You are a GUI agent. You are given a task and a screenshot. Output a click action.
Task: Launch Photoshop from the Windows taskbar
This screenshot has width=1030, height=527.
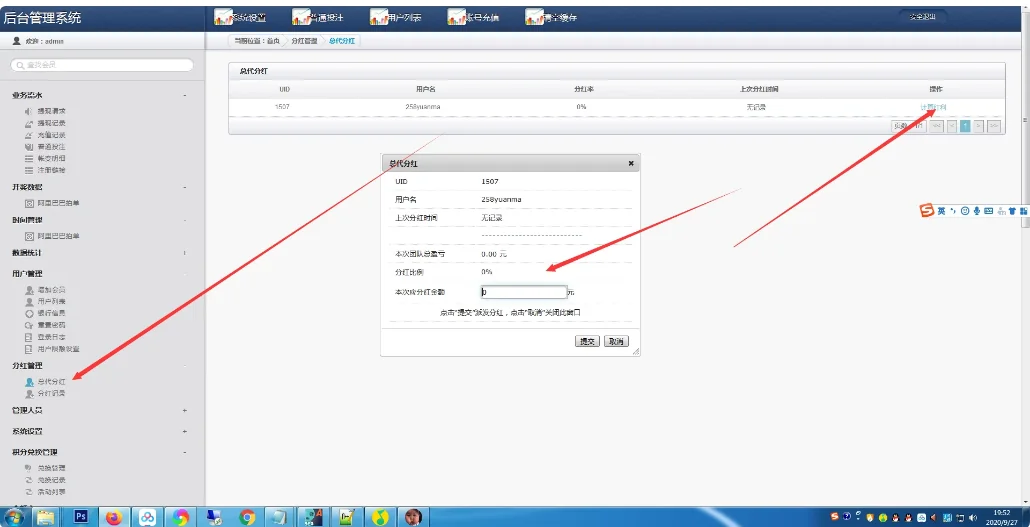80,516
